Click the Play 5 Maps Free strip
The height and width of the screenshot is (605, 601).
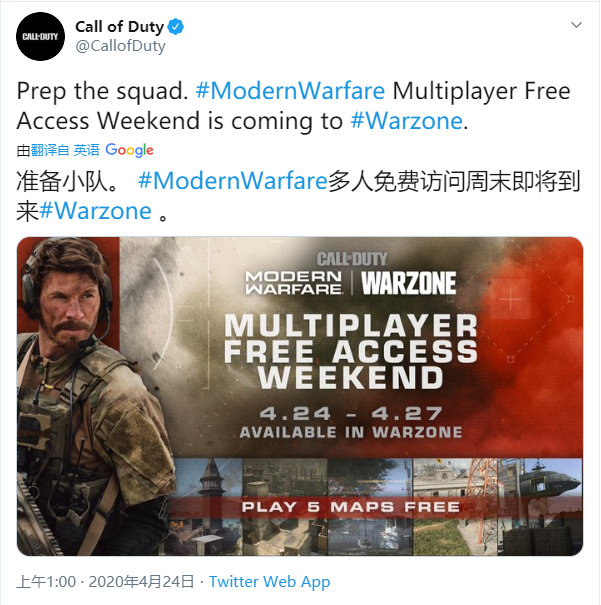pos(351,507)
